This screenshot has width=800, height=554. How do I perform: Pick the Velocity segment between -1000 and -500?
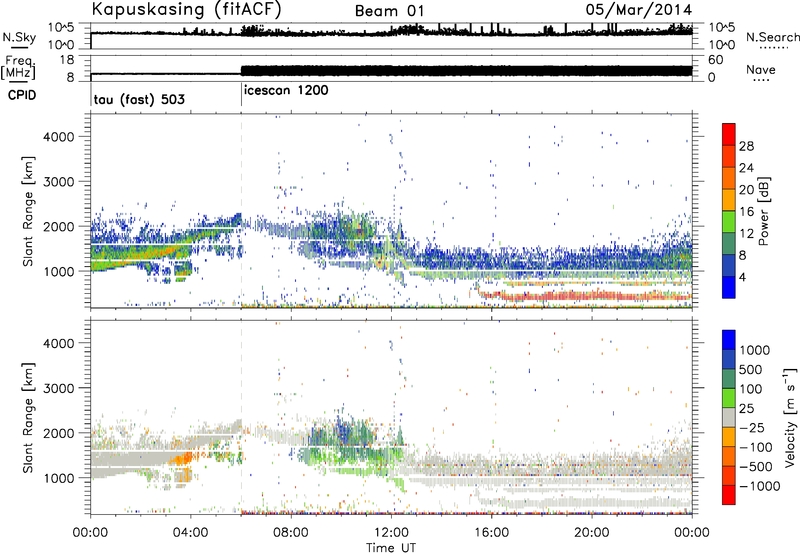(729, 475)
